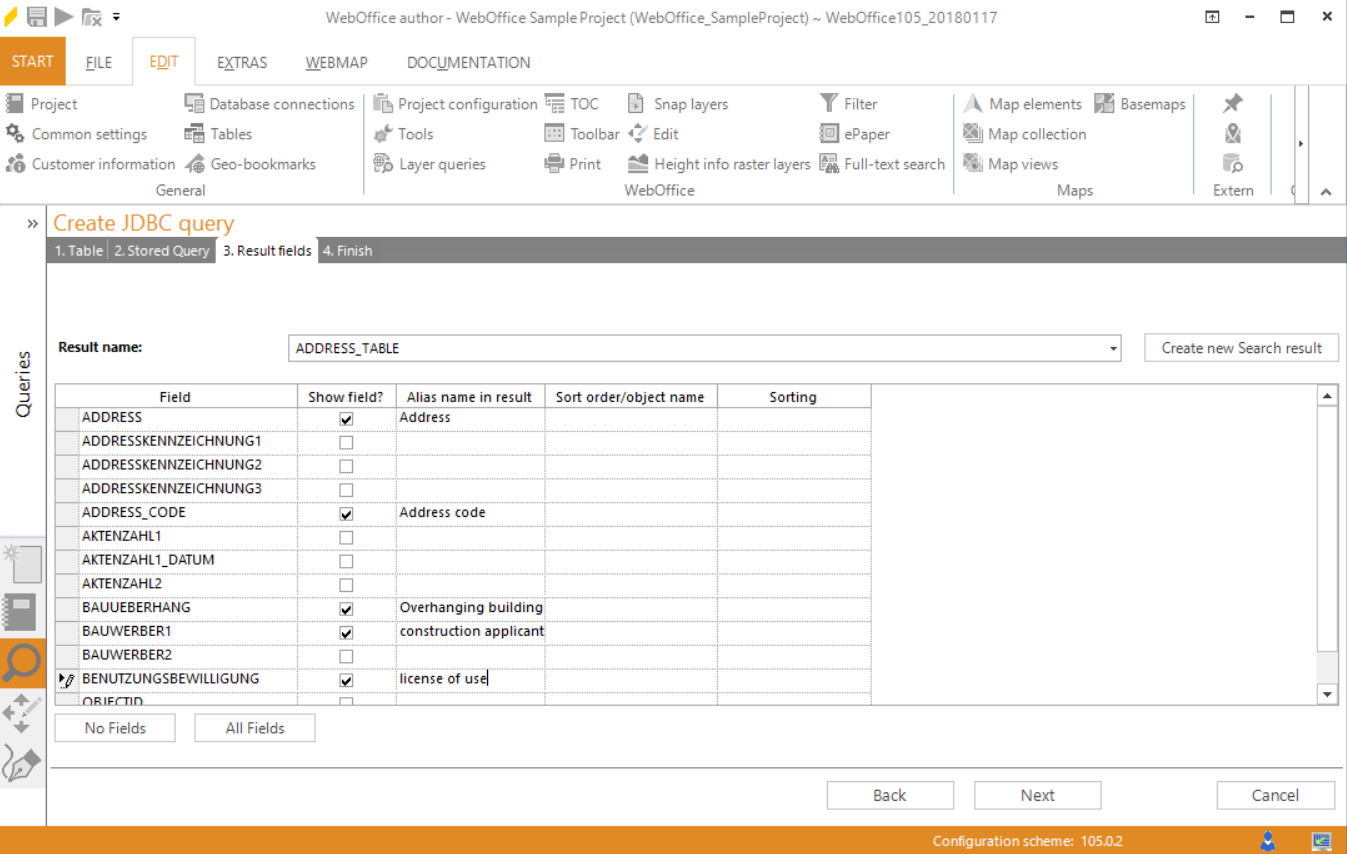This screenshot has height=854, width=1347.
Task: Click the table scrollbar down arrow
Action: tap(1327, 694)
